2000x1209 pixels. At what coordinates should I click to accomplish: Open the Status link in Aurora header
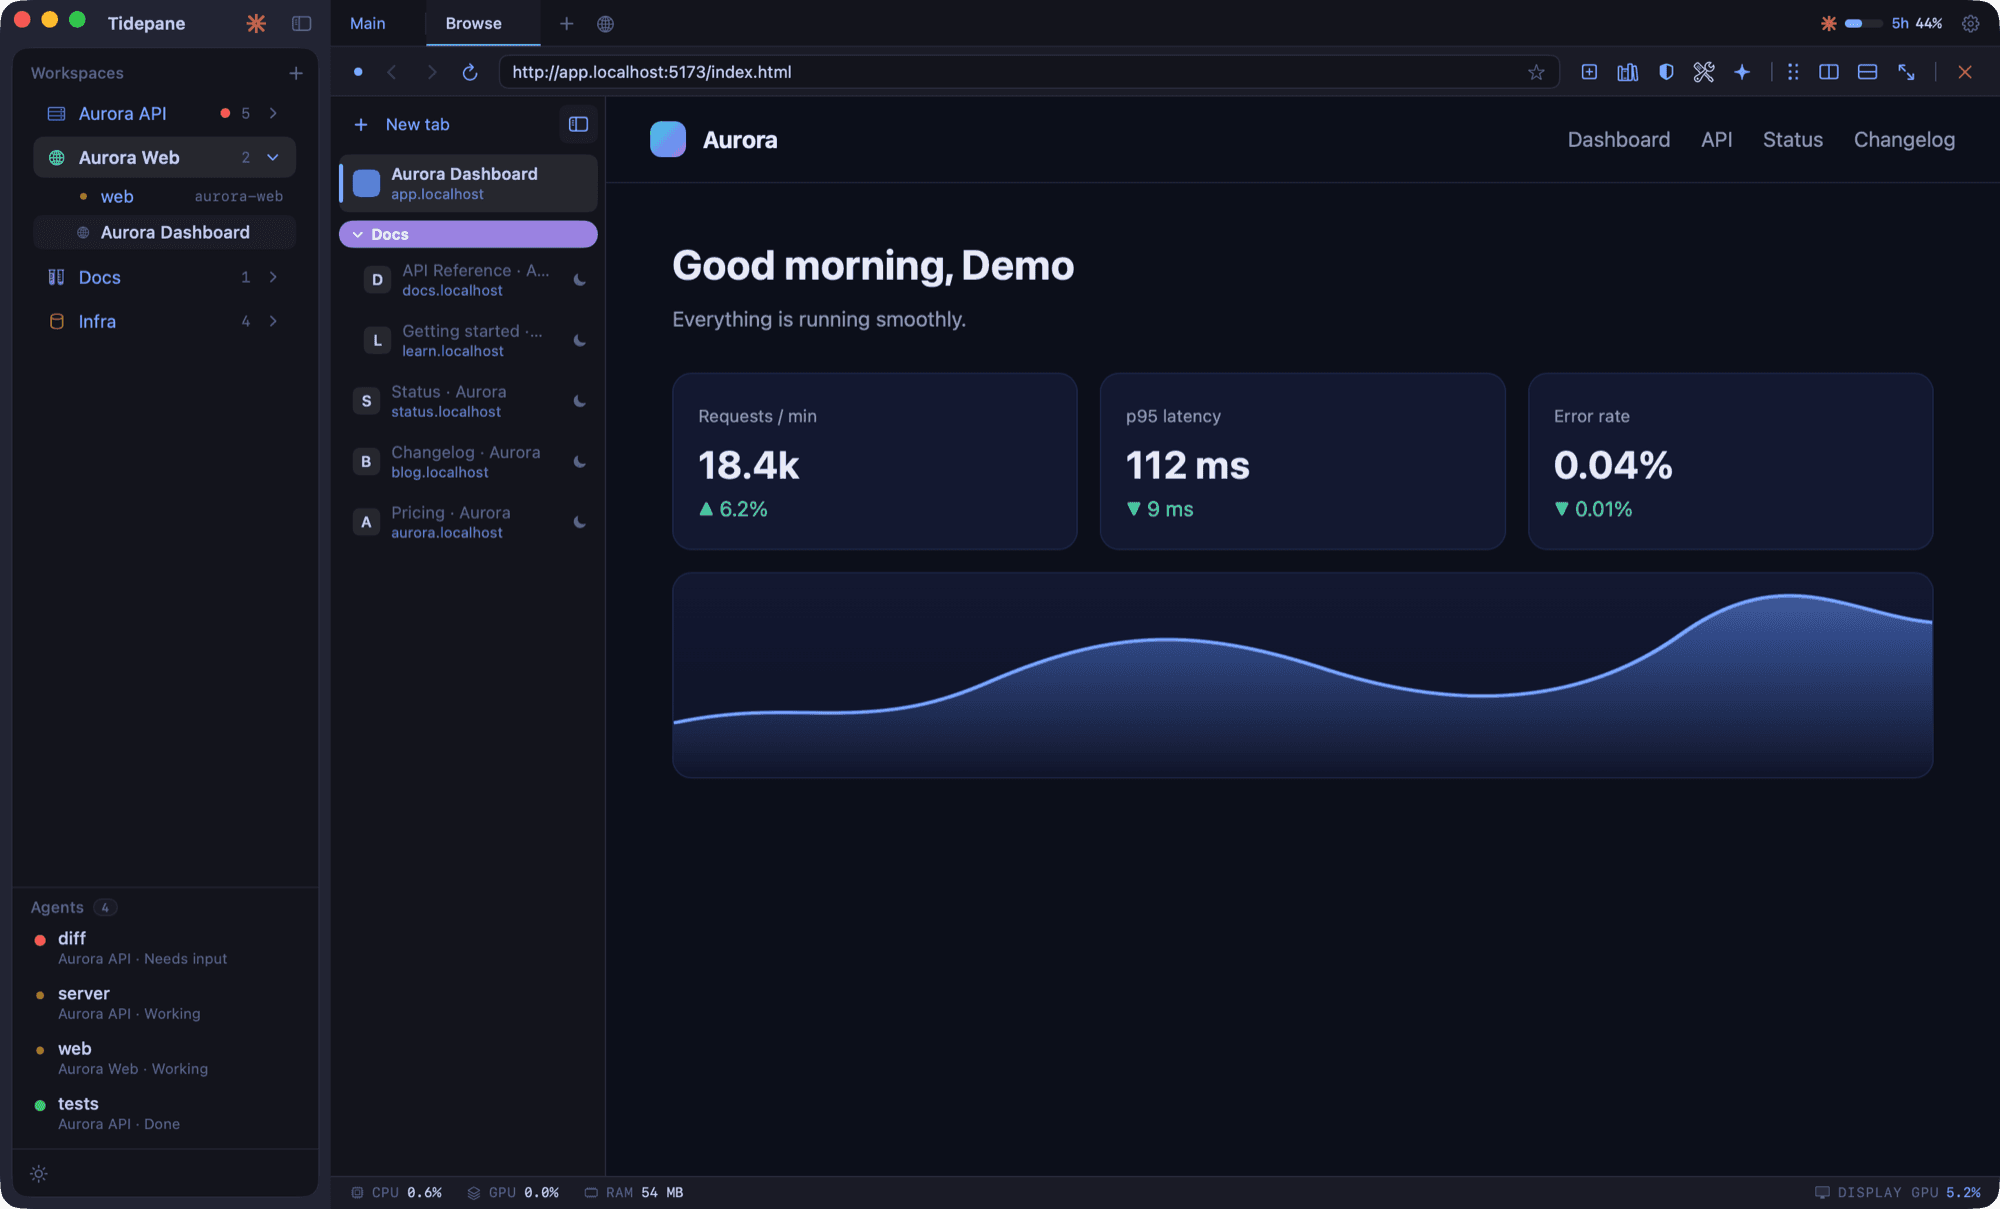[x=1792, y=140]
